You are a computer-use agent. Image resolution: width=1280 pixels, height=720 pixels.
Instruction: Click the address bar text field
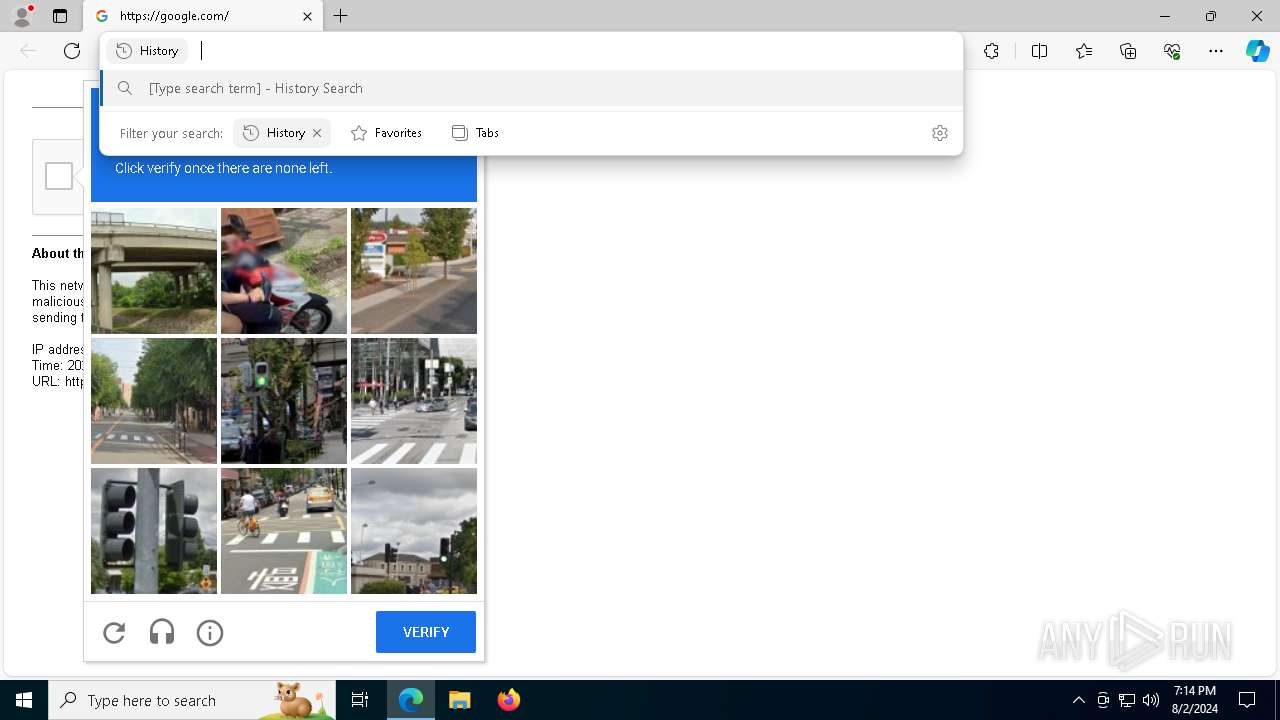click(x=575, y=51)
